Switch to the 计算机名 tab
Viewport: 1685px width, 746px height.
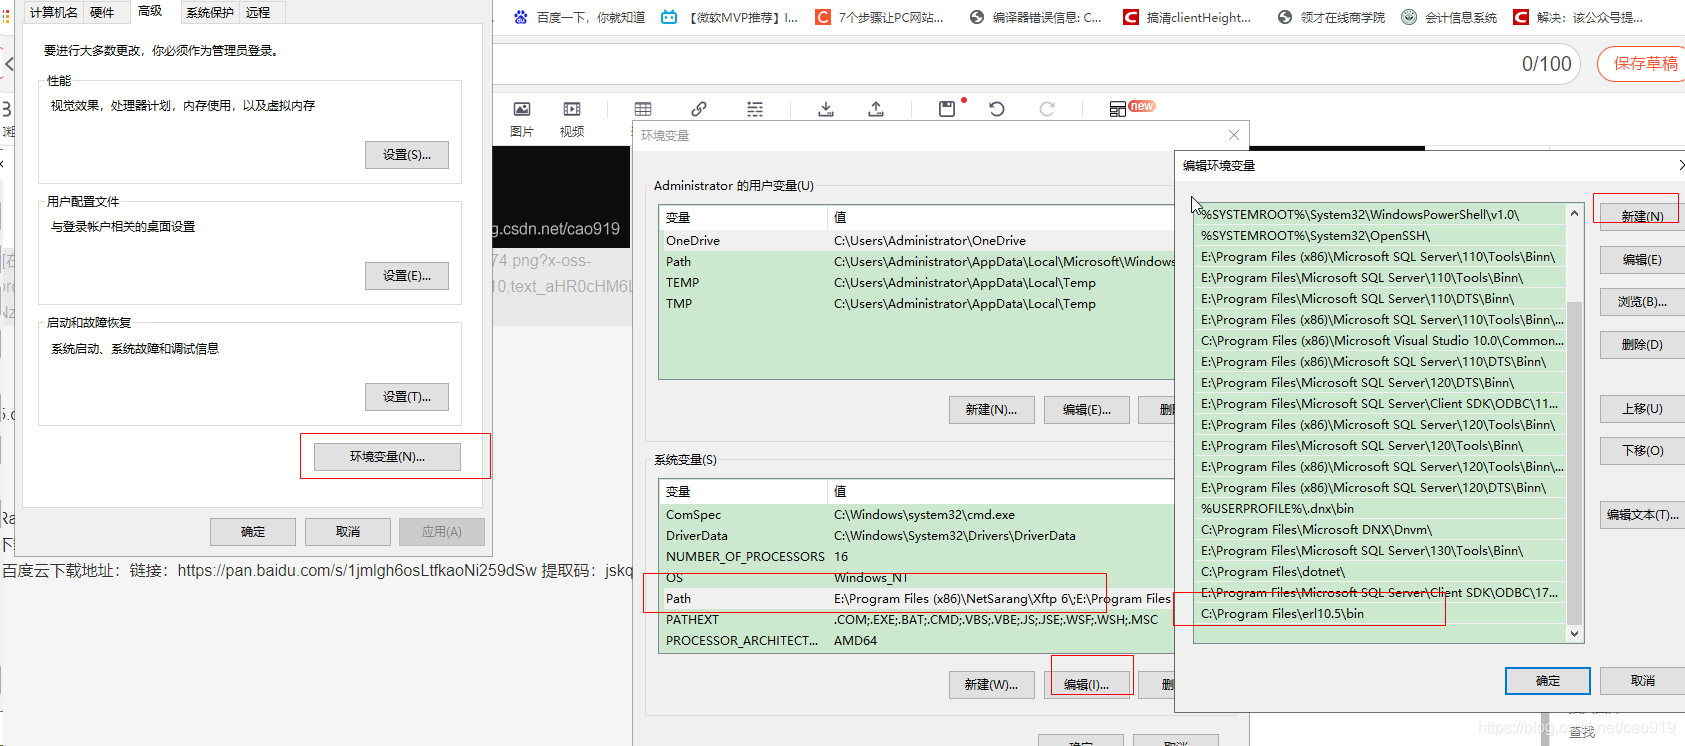[53, 12]
